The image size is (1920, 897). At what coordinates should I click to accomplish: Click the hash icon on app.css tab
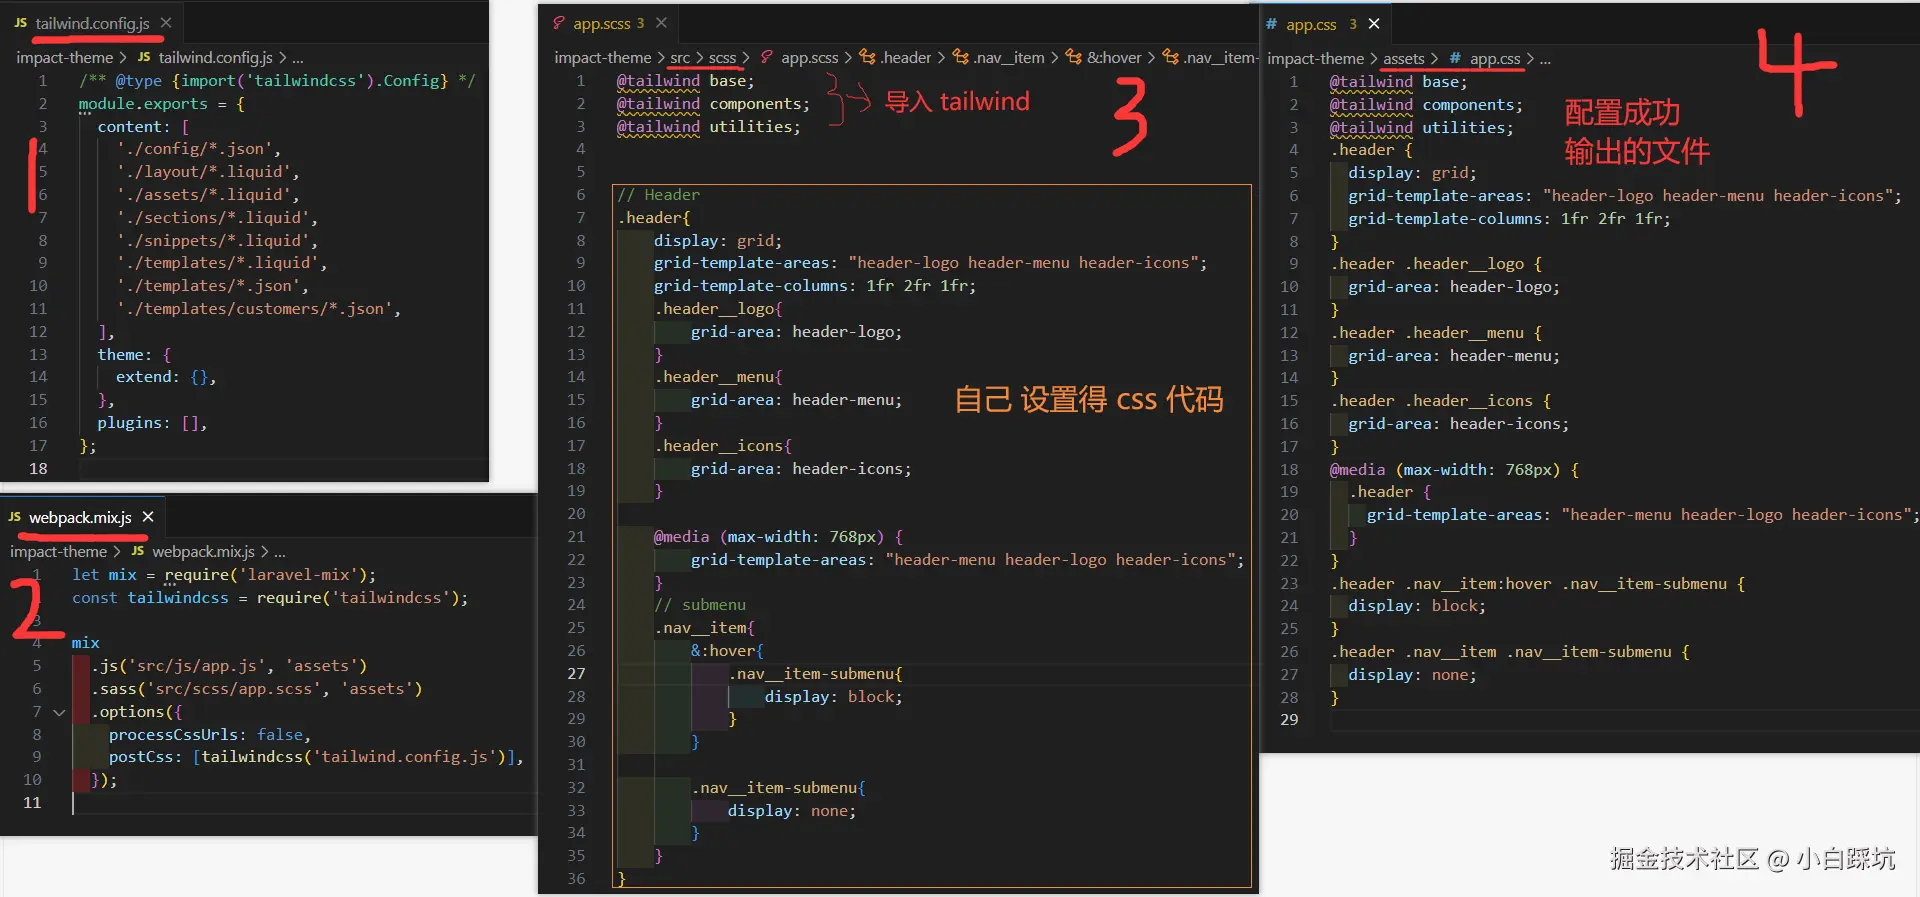tap(1271, 24)
